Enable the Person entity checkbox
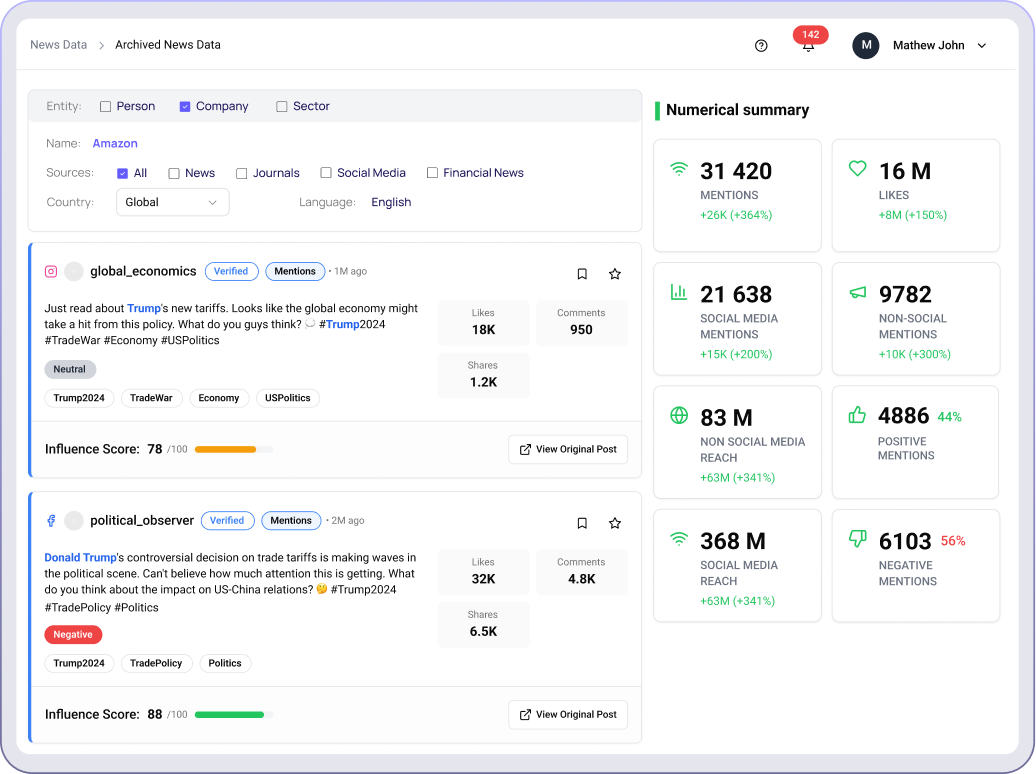1036x774 pixels. [x=105, y=106]
